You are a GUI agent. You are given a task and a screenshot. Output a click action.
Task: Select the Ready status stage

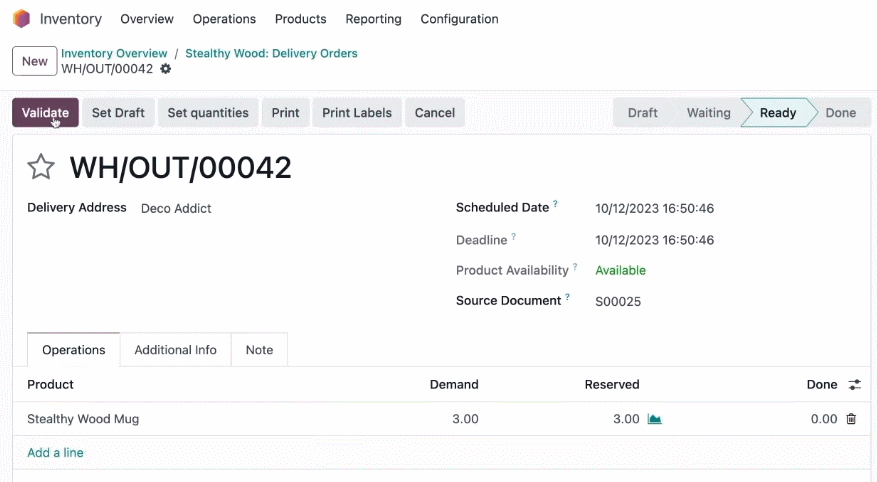pyautogui.click(x=777, y=112)
